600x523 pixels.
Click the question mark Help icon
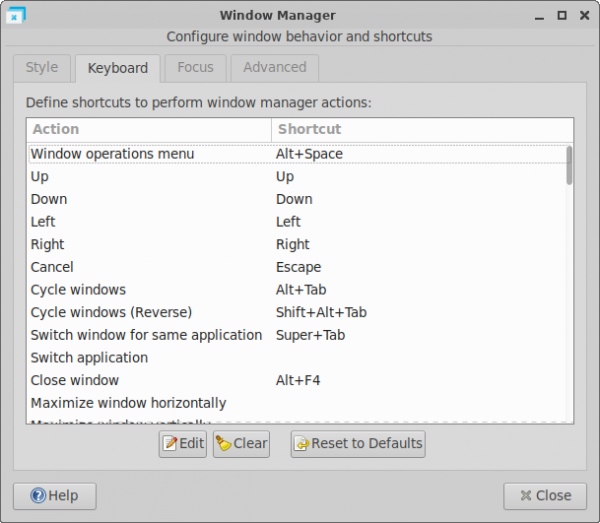click(38, 495)
